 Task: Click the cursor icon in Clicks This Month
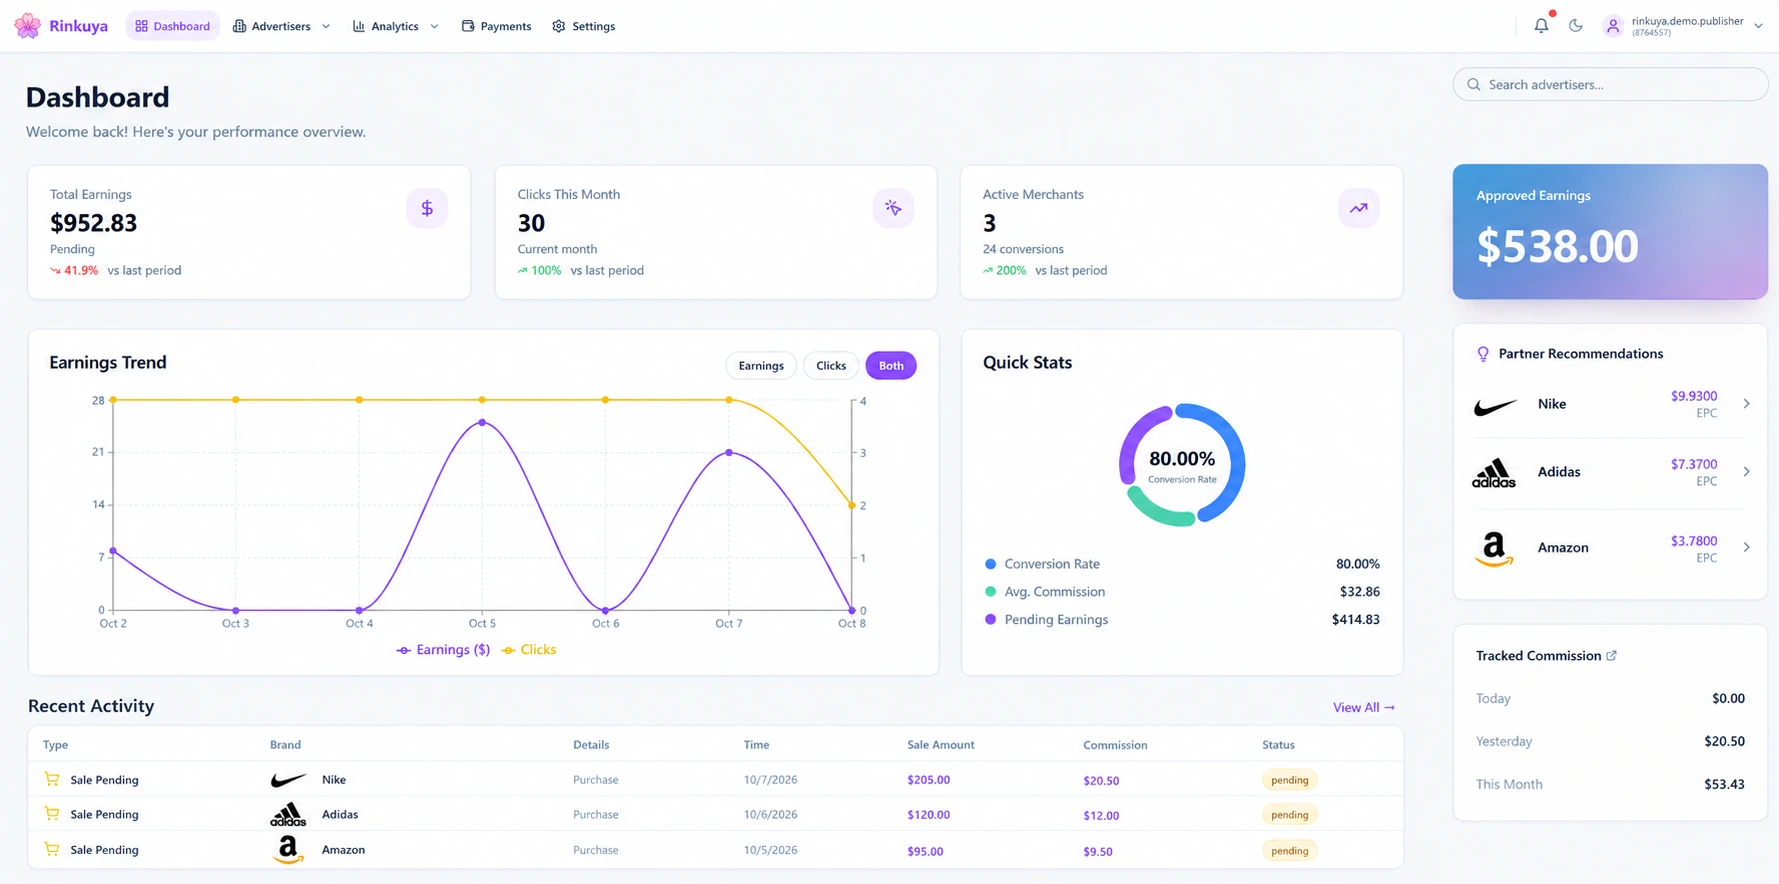coord(893,208)
